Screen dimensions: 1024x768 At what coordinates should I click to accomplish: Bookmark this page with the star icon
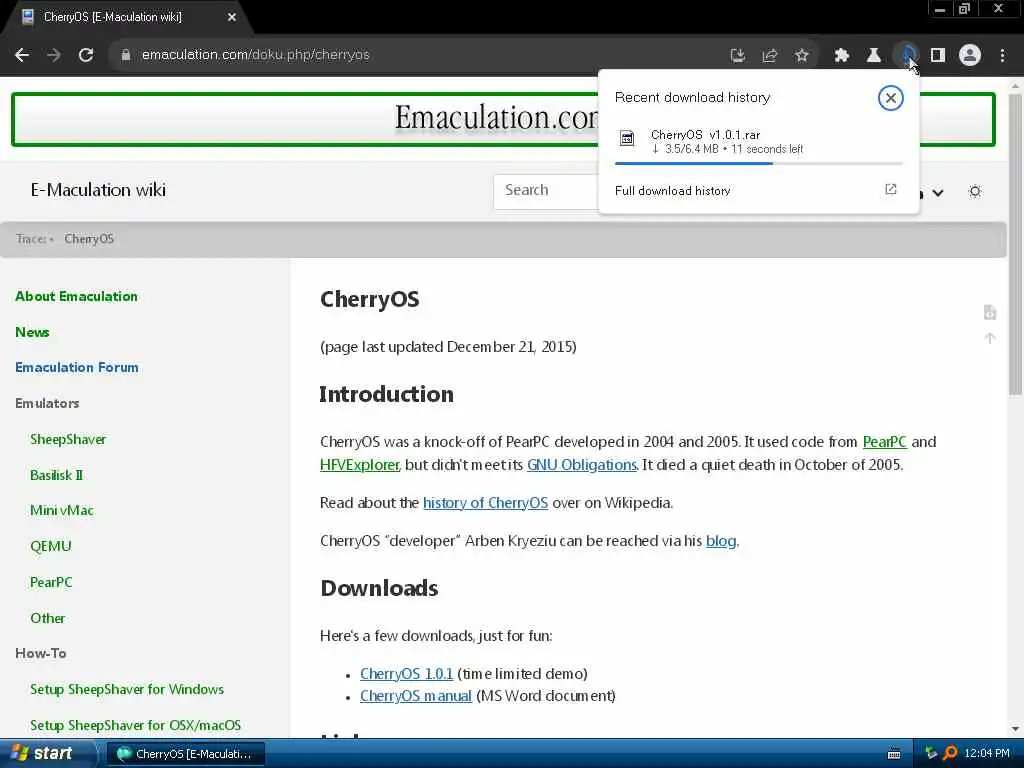click(802, 56)
